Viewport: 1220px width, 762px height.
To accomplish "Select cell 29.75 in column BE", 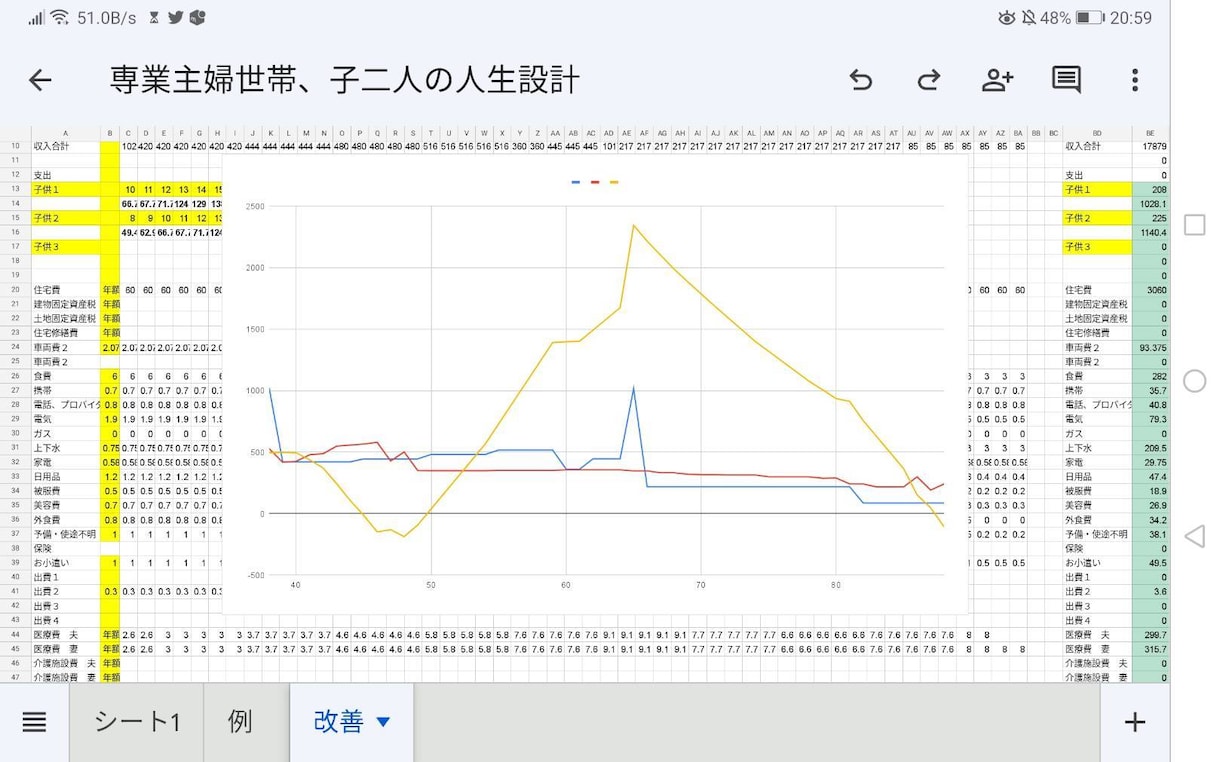I will click(x=1150, y=463).
